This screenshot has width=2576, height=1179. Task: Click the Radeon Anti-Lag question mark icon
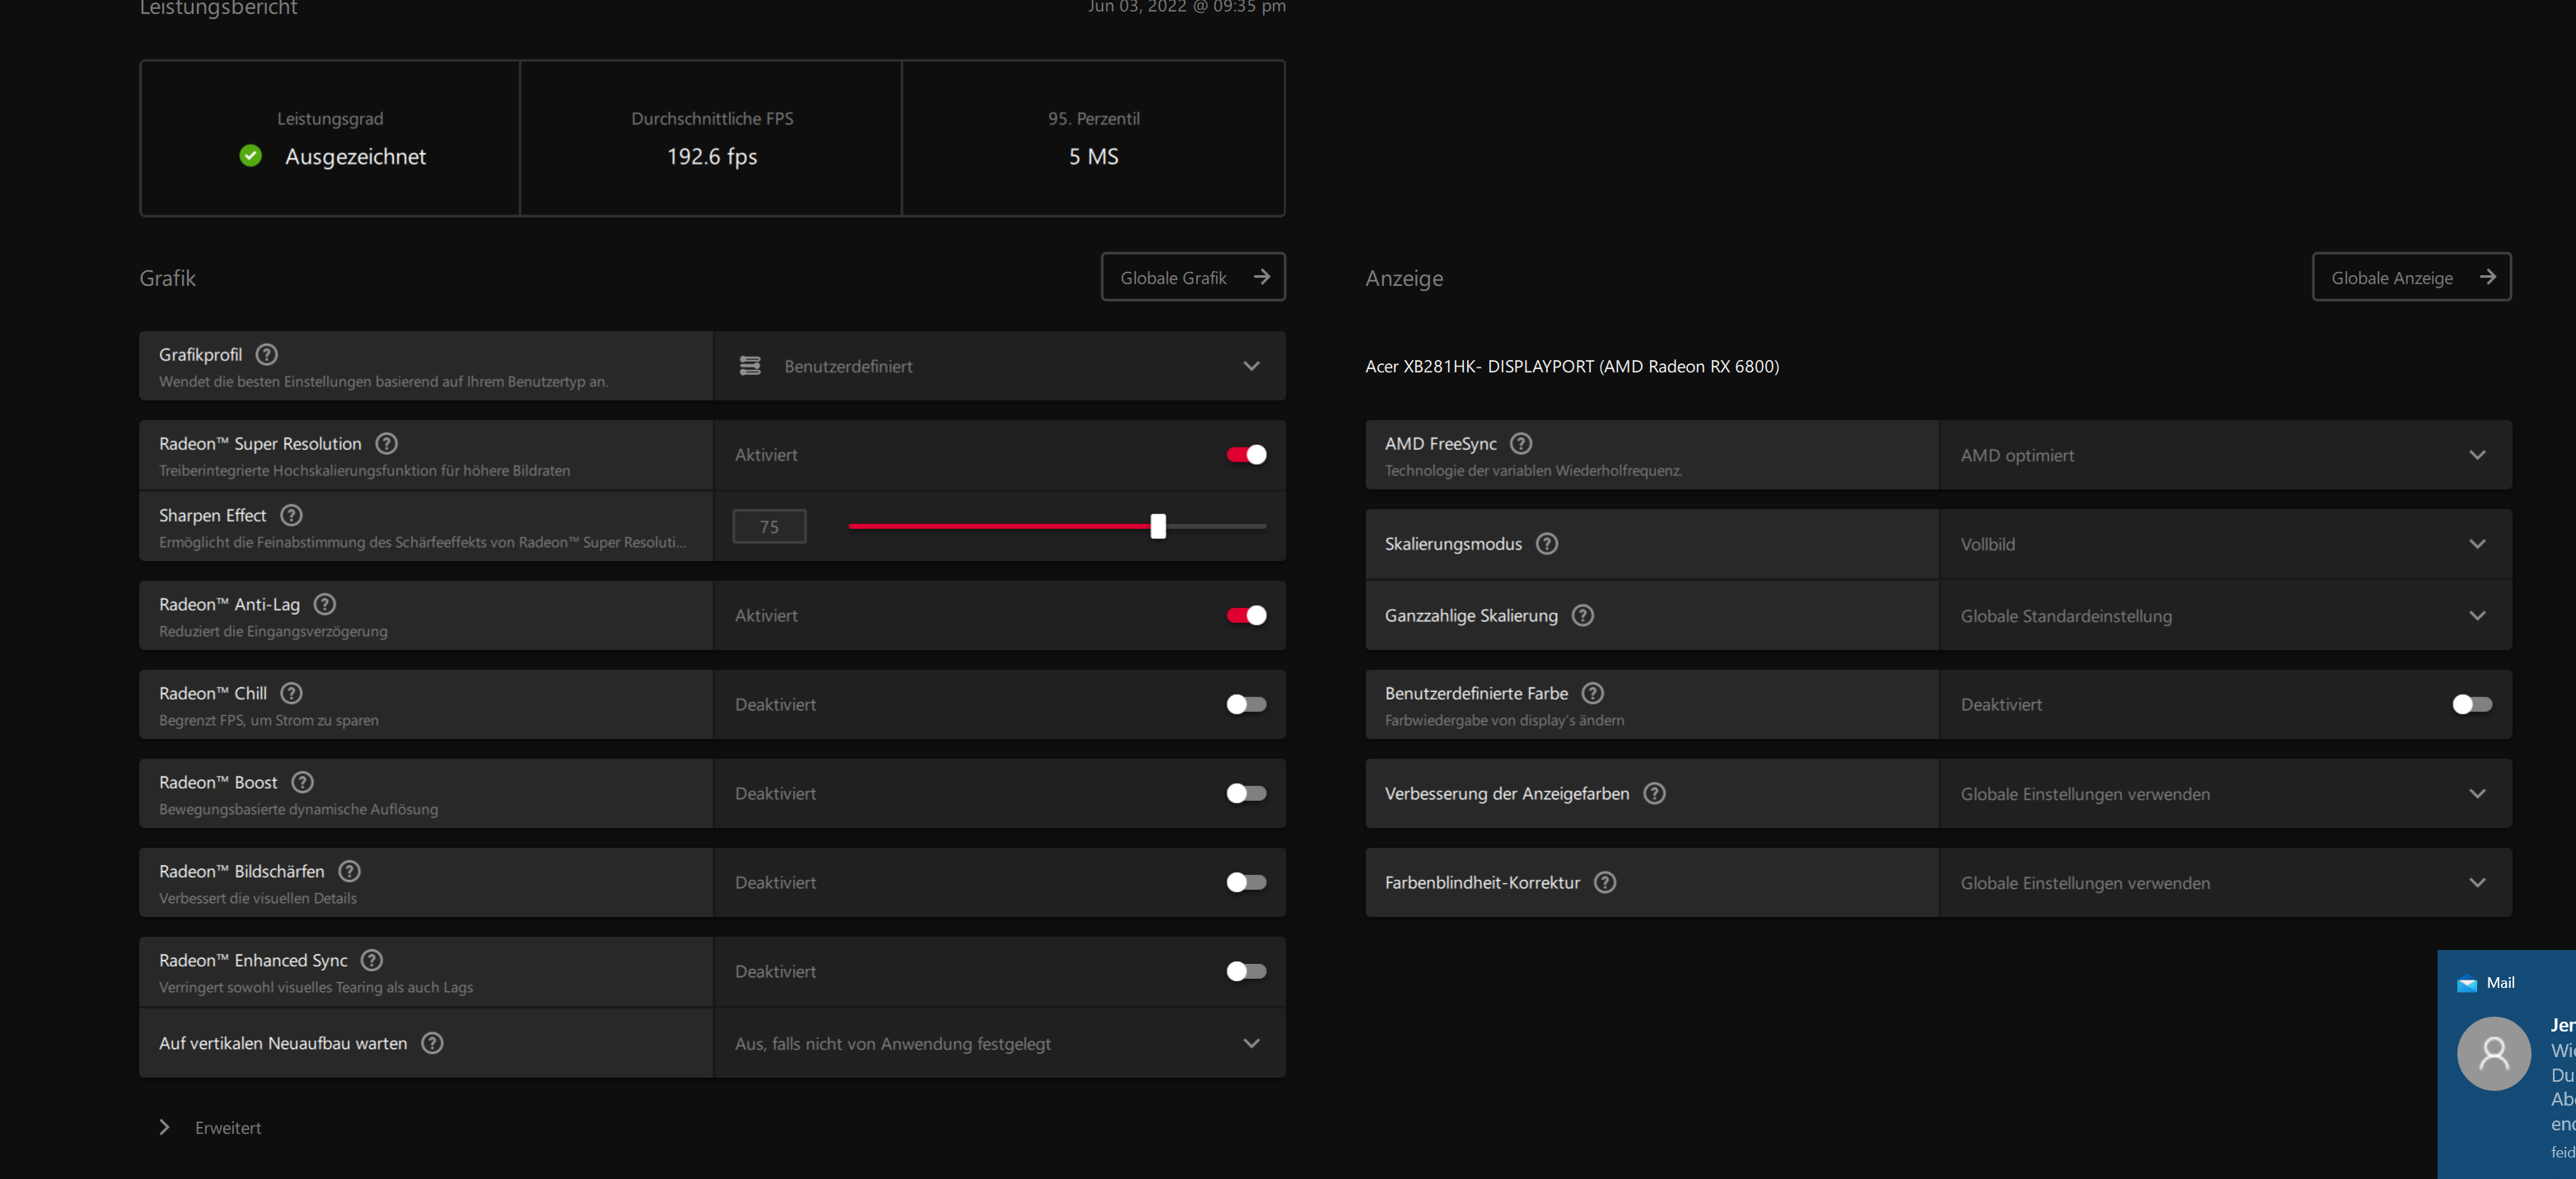pyautogui.click(x=325, y=604)
